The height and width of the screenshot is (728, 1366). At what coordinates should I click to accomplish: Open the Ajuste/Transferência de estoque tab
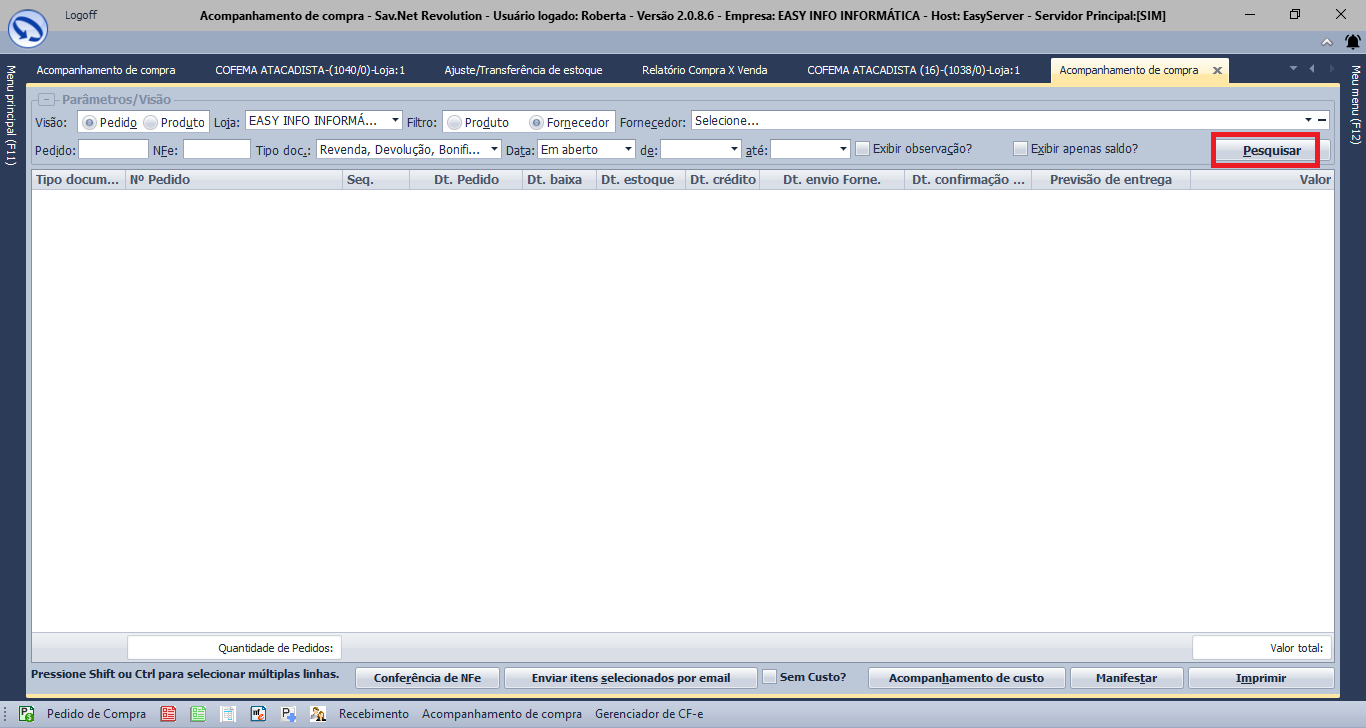[x=523, y=71]
